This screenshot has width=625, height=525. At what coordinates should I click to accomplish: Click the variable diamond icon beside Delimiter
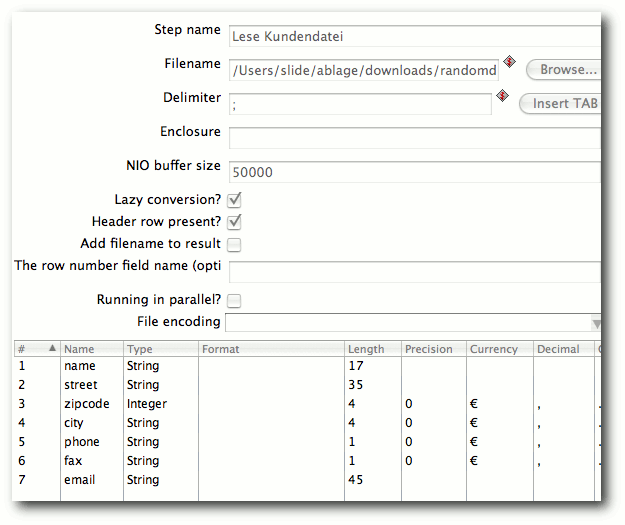pyautogui.click(x=502, y=96)
